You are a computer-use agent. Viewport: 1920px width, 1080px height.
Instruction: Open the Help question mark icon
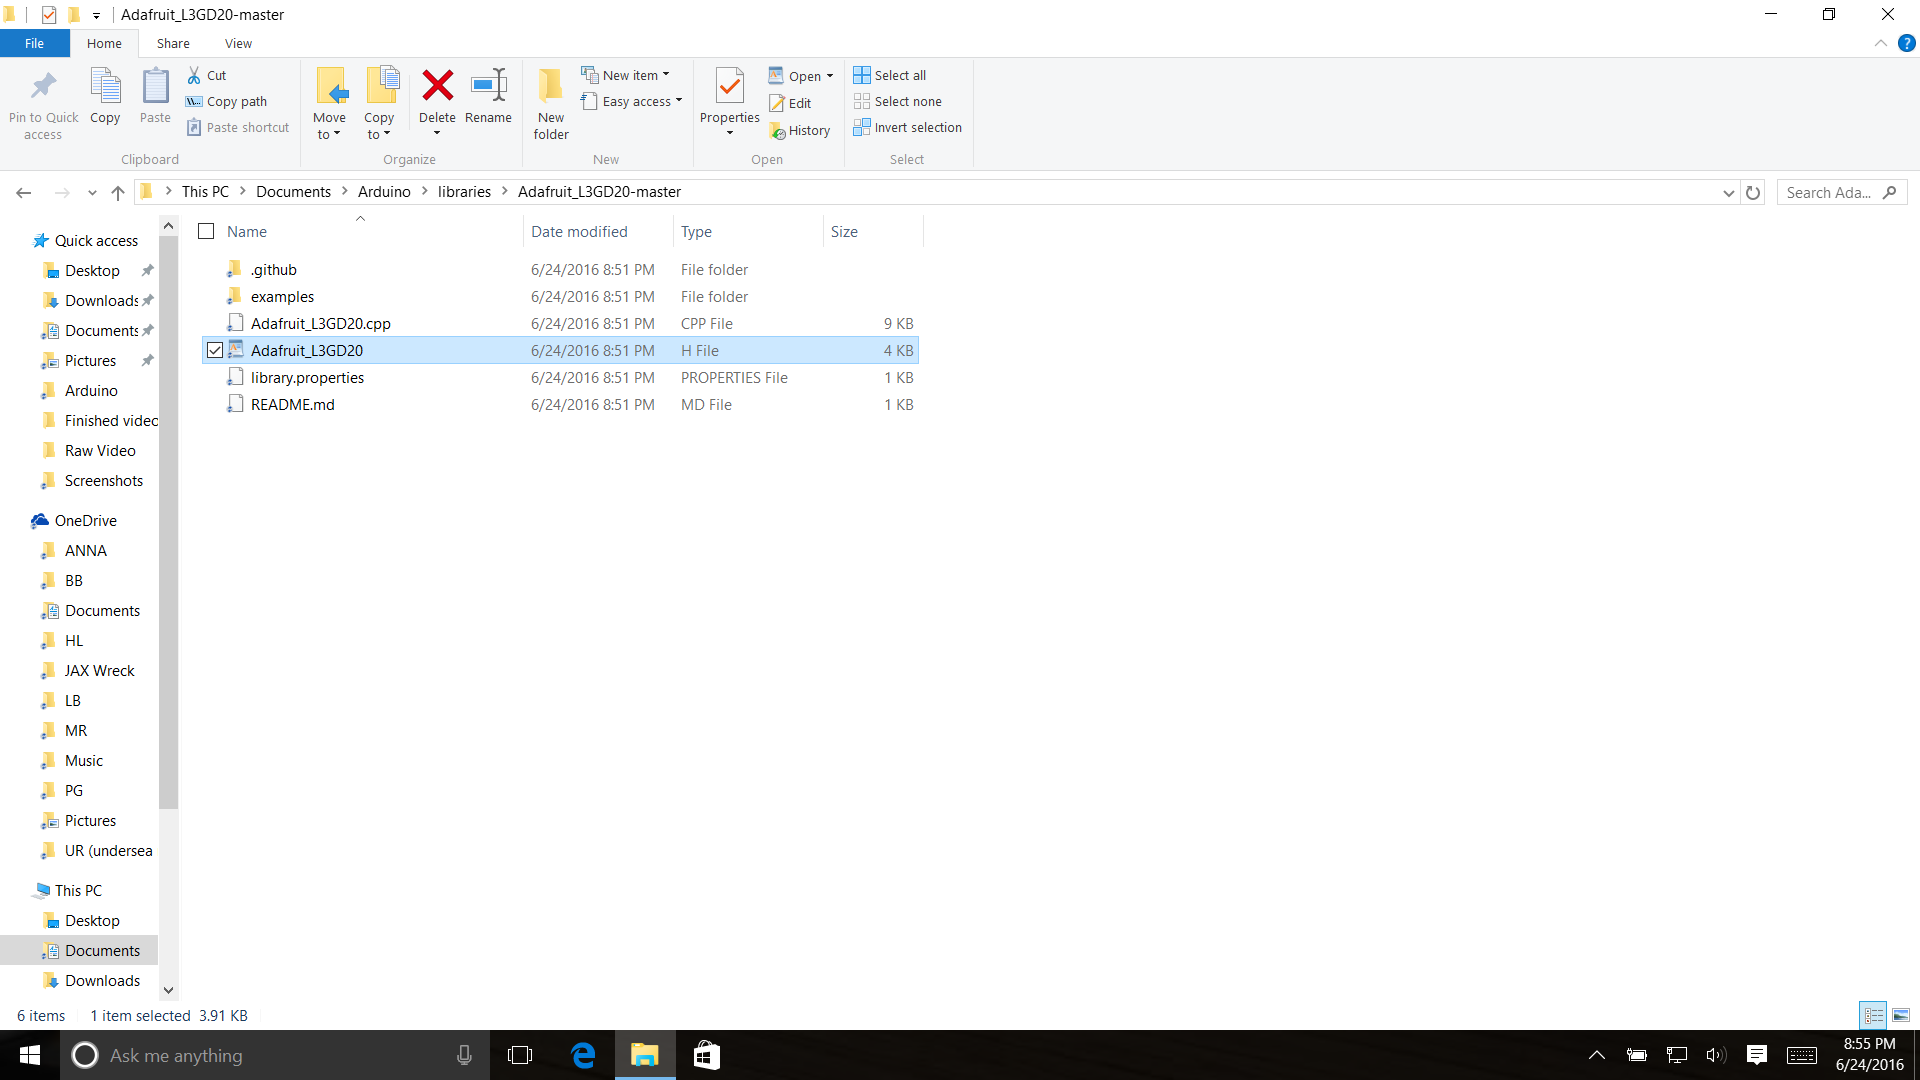(x=1907, y=43)
